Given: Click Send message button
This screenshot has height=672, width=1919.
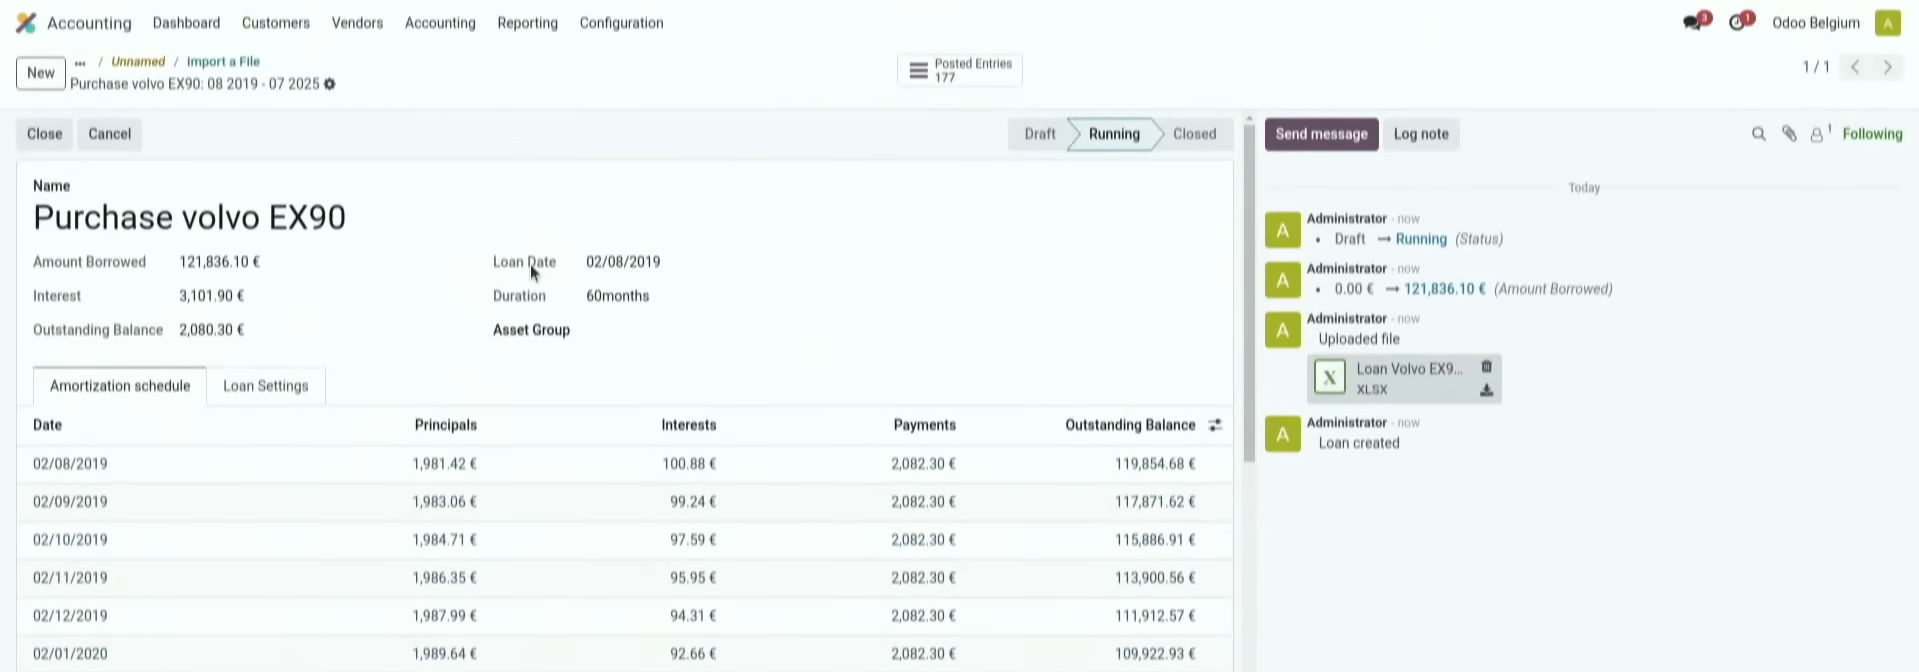Looking at the screenshot, I should pos(1321,134).
